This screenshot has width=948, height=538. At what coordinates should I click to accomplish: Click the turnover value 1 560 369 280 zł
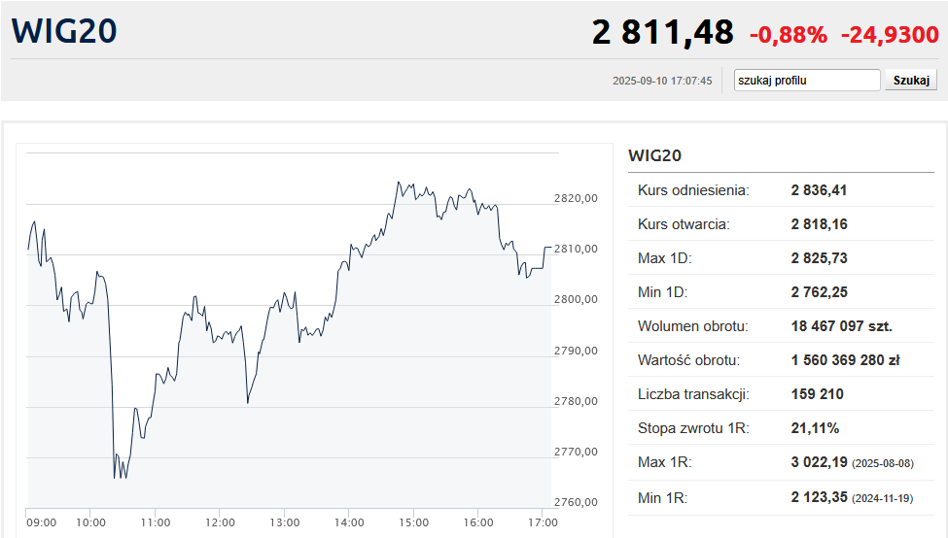coord(845,360)
